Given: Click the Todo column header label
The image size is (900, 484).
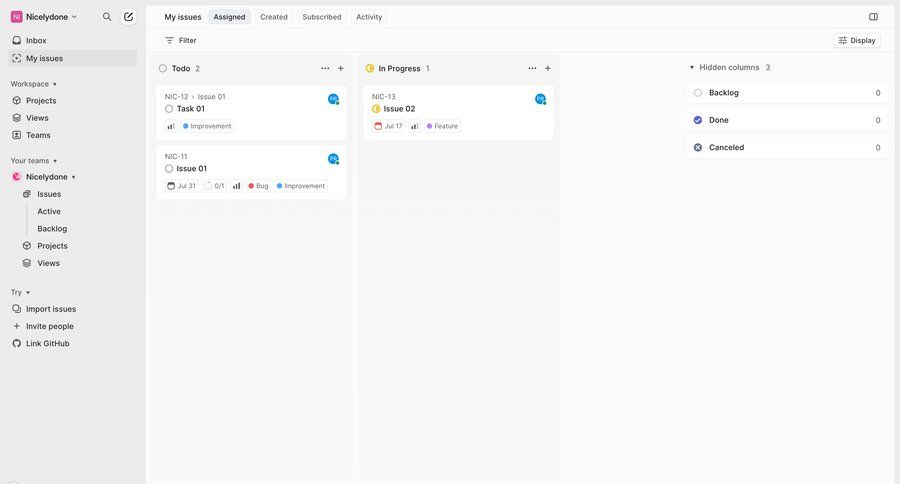Looking at the screenshot, I should point(181,68).
